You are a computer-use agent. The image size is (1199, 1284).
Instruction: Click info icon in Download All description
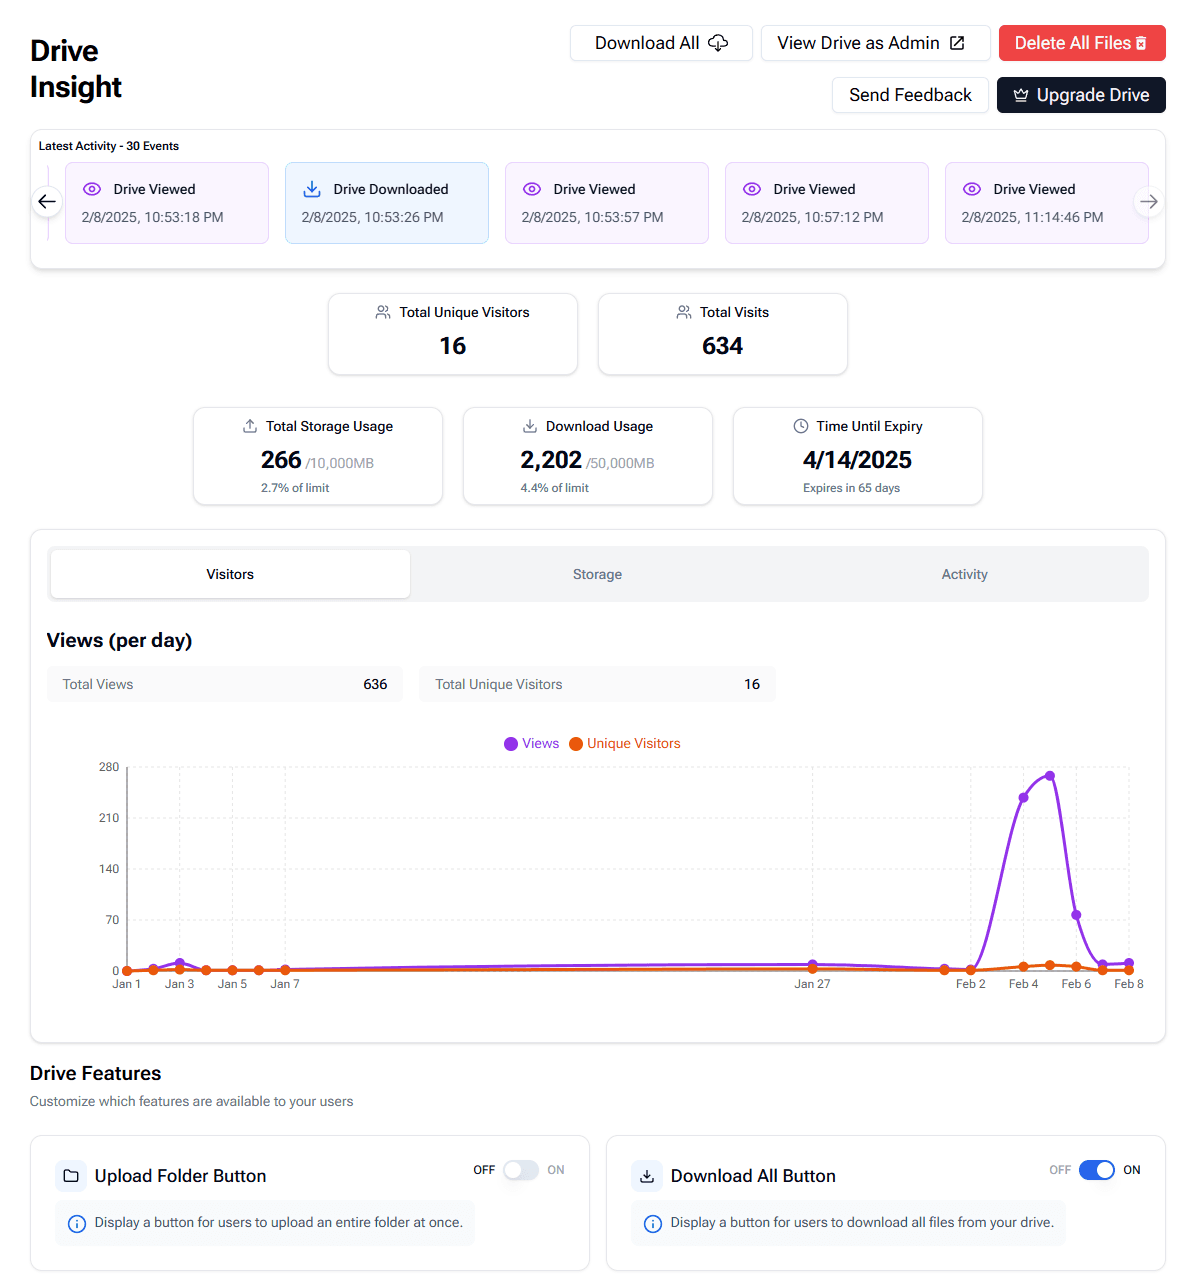(x=653, y=1223)
